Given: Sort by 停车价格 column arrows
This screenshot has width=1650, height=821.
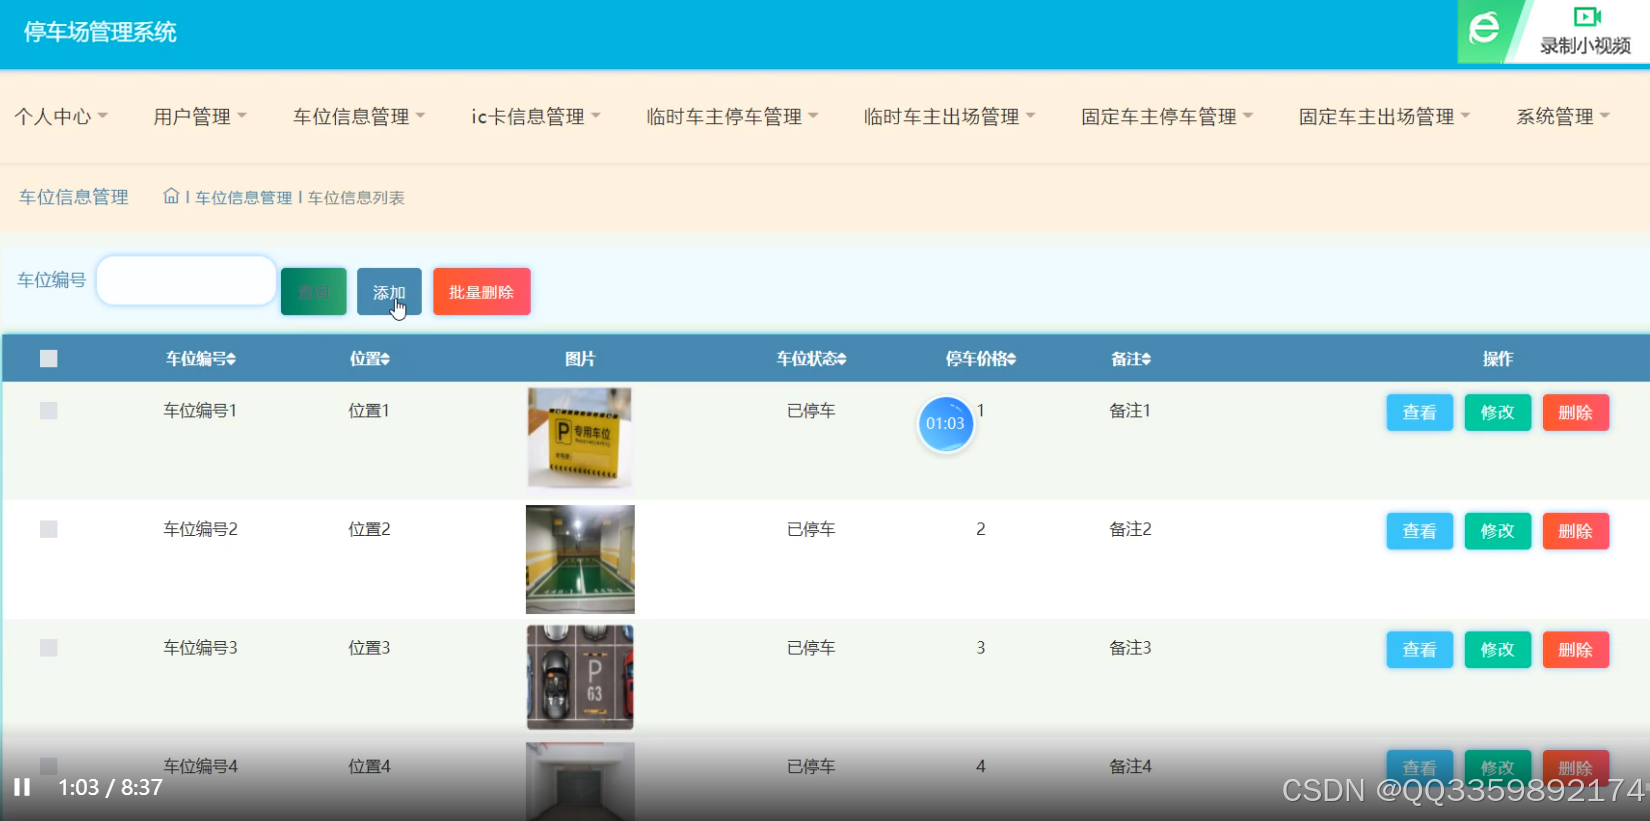Looking at the screenshot, I should coord(1011,359).
